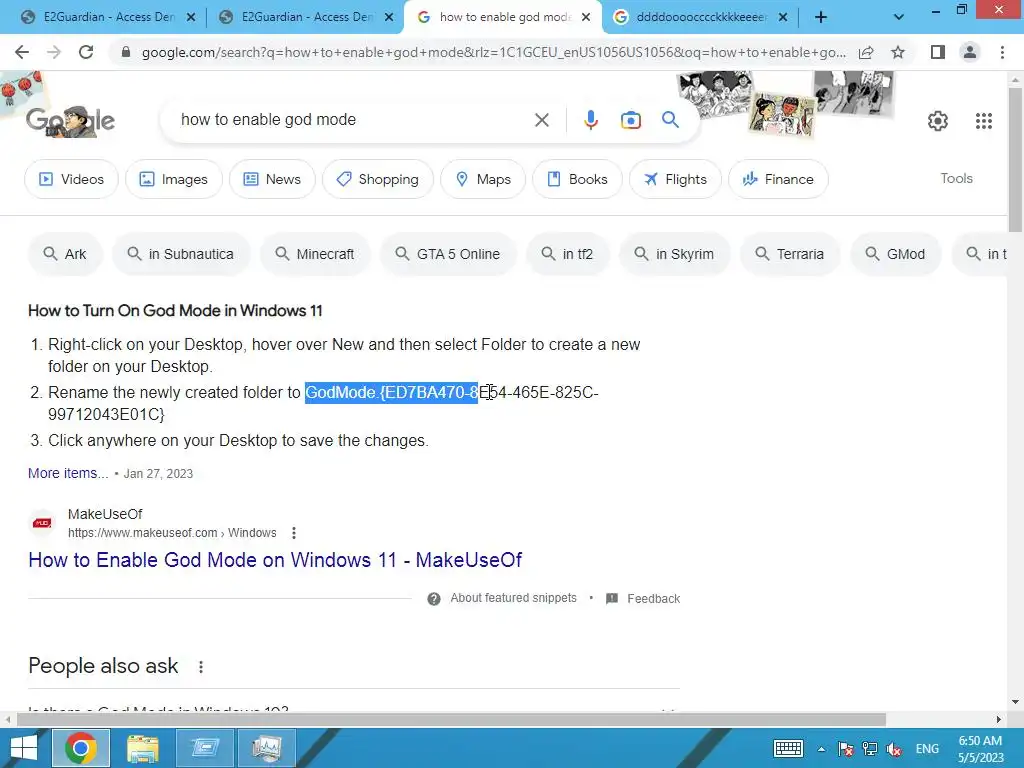Open search Tools

pos(956,178)
